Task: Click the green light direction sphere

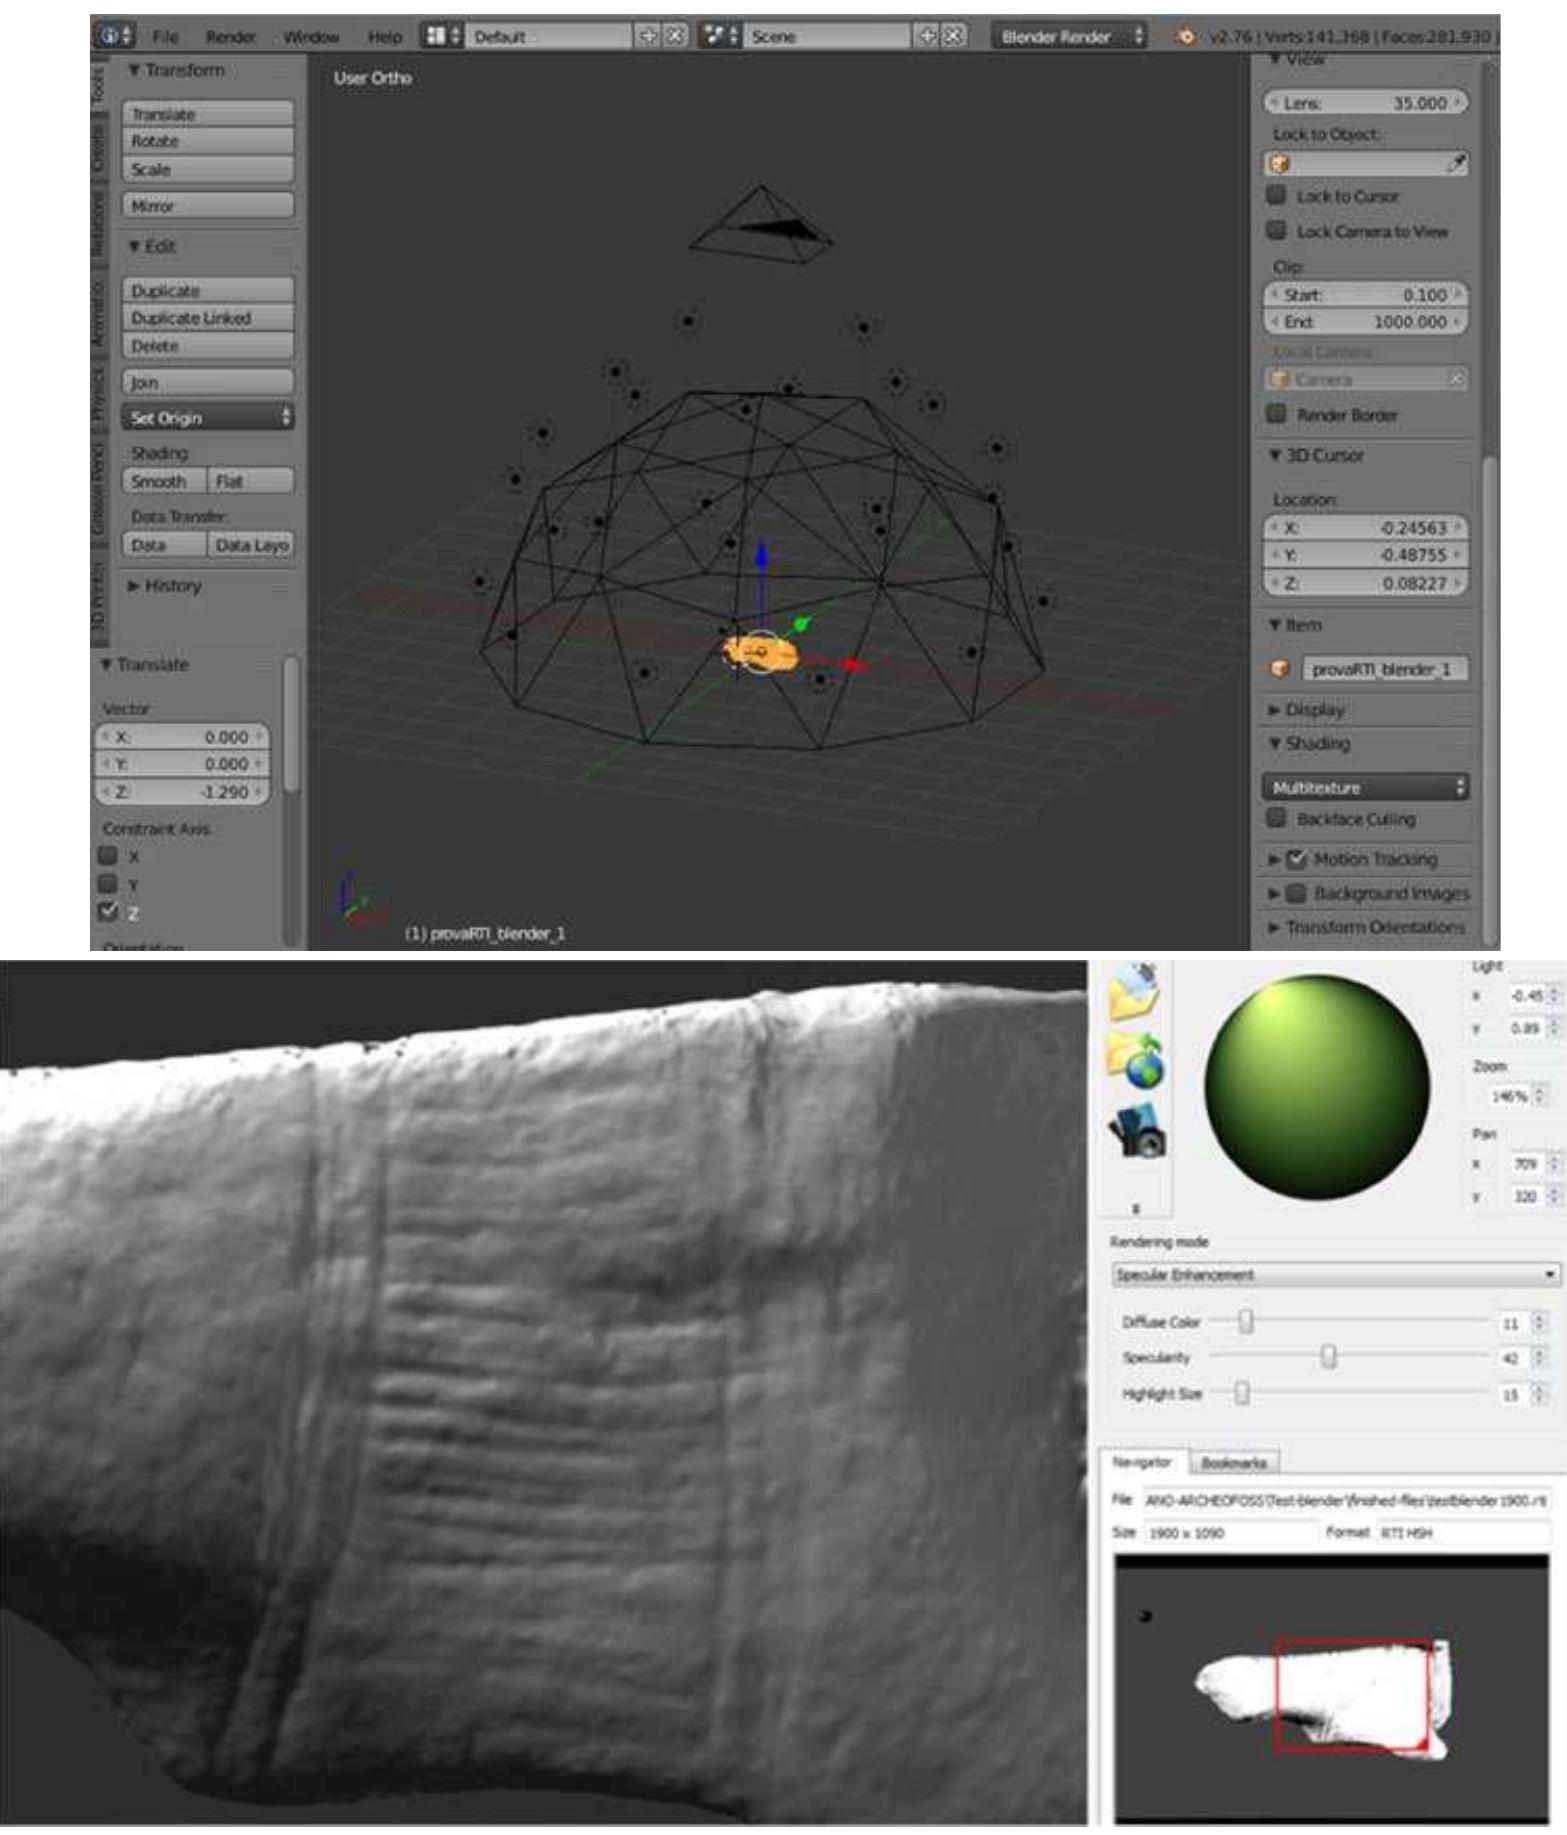Action: pyautogui.click(x=1316, y=1086)
